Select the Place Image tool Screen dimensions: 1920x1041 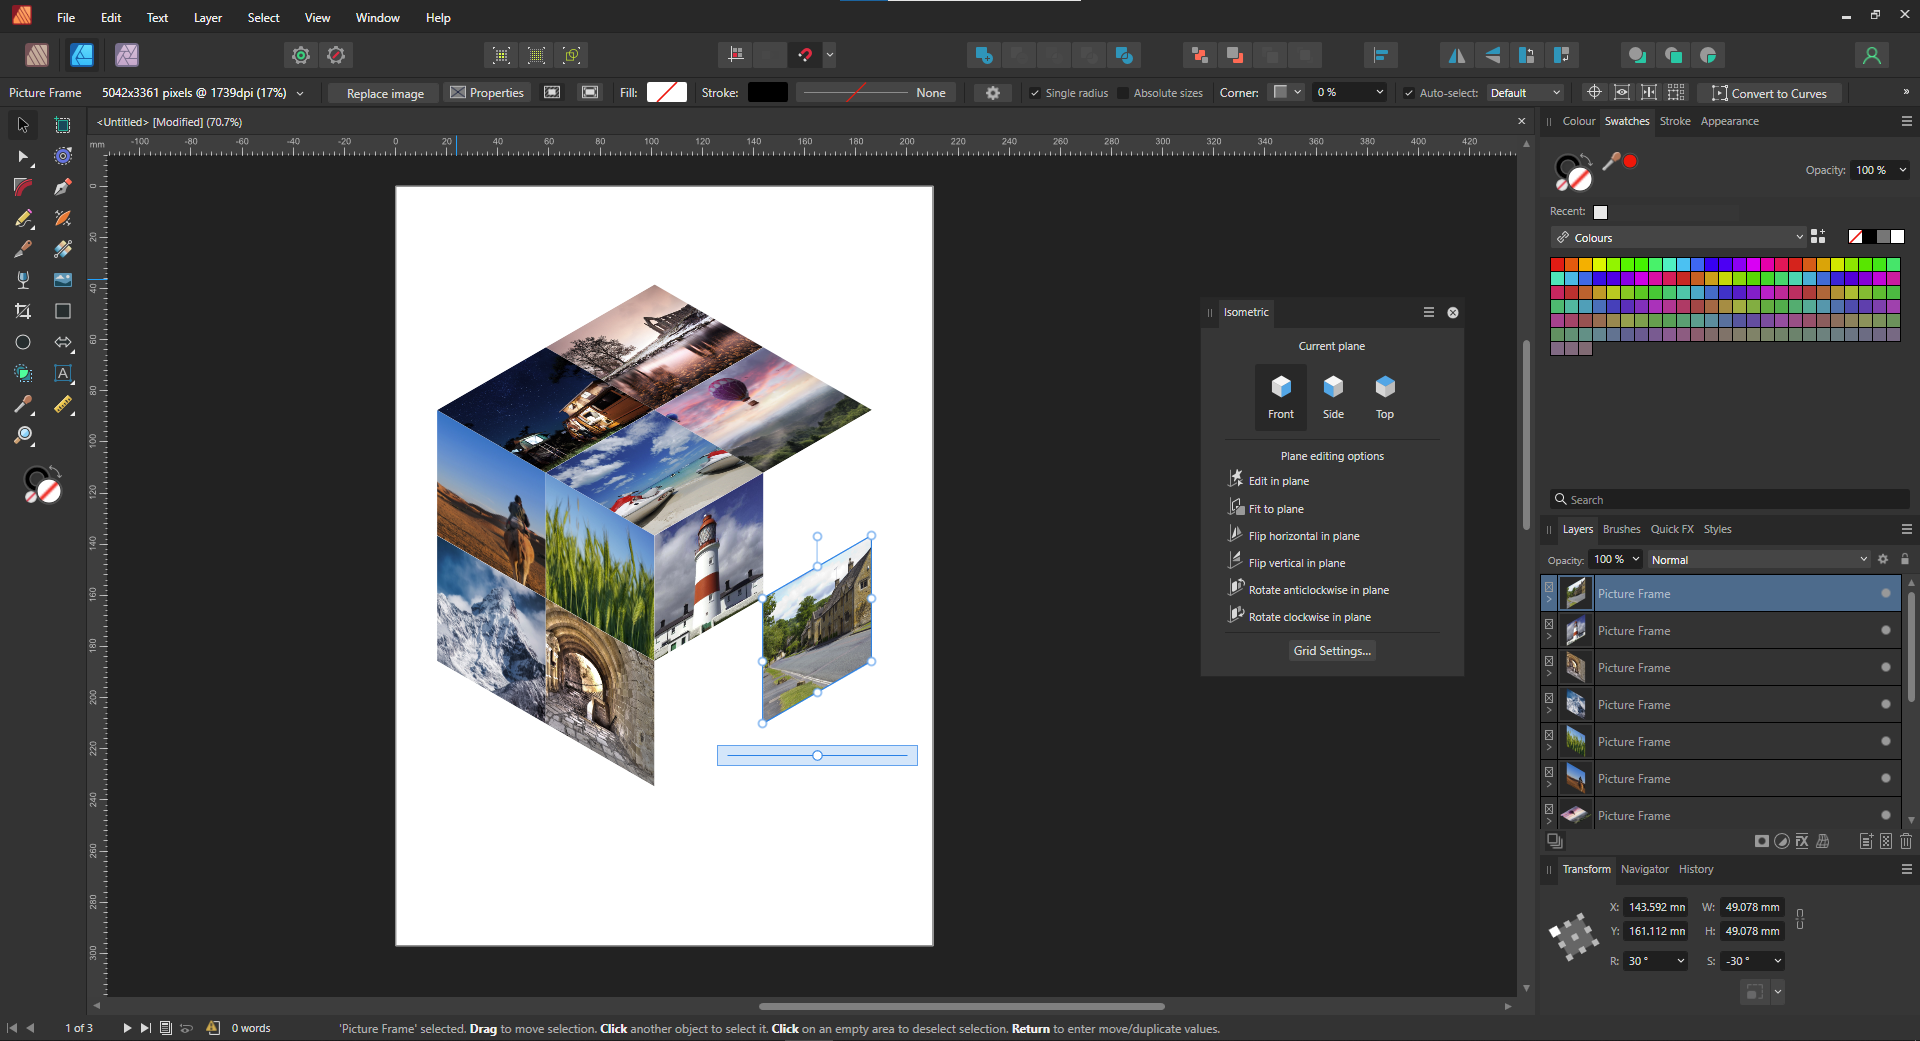63,280
